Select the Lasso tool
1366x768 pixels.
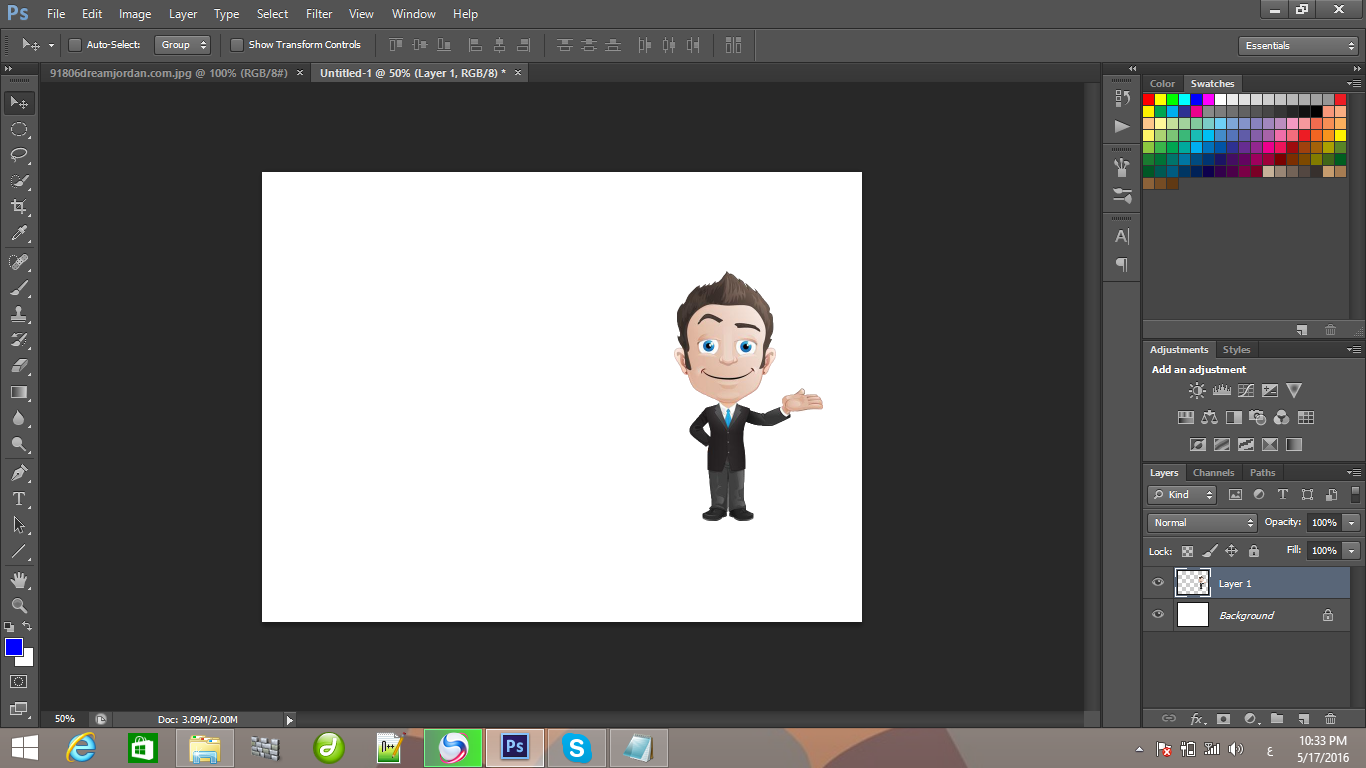point(18,155)
